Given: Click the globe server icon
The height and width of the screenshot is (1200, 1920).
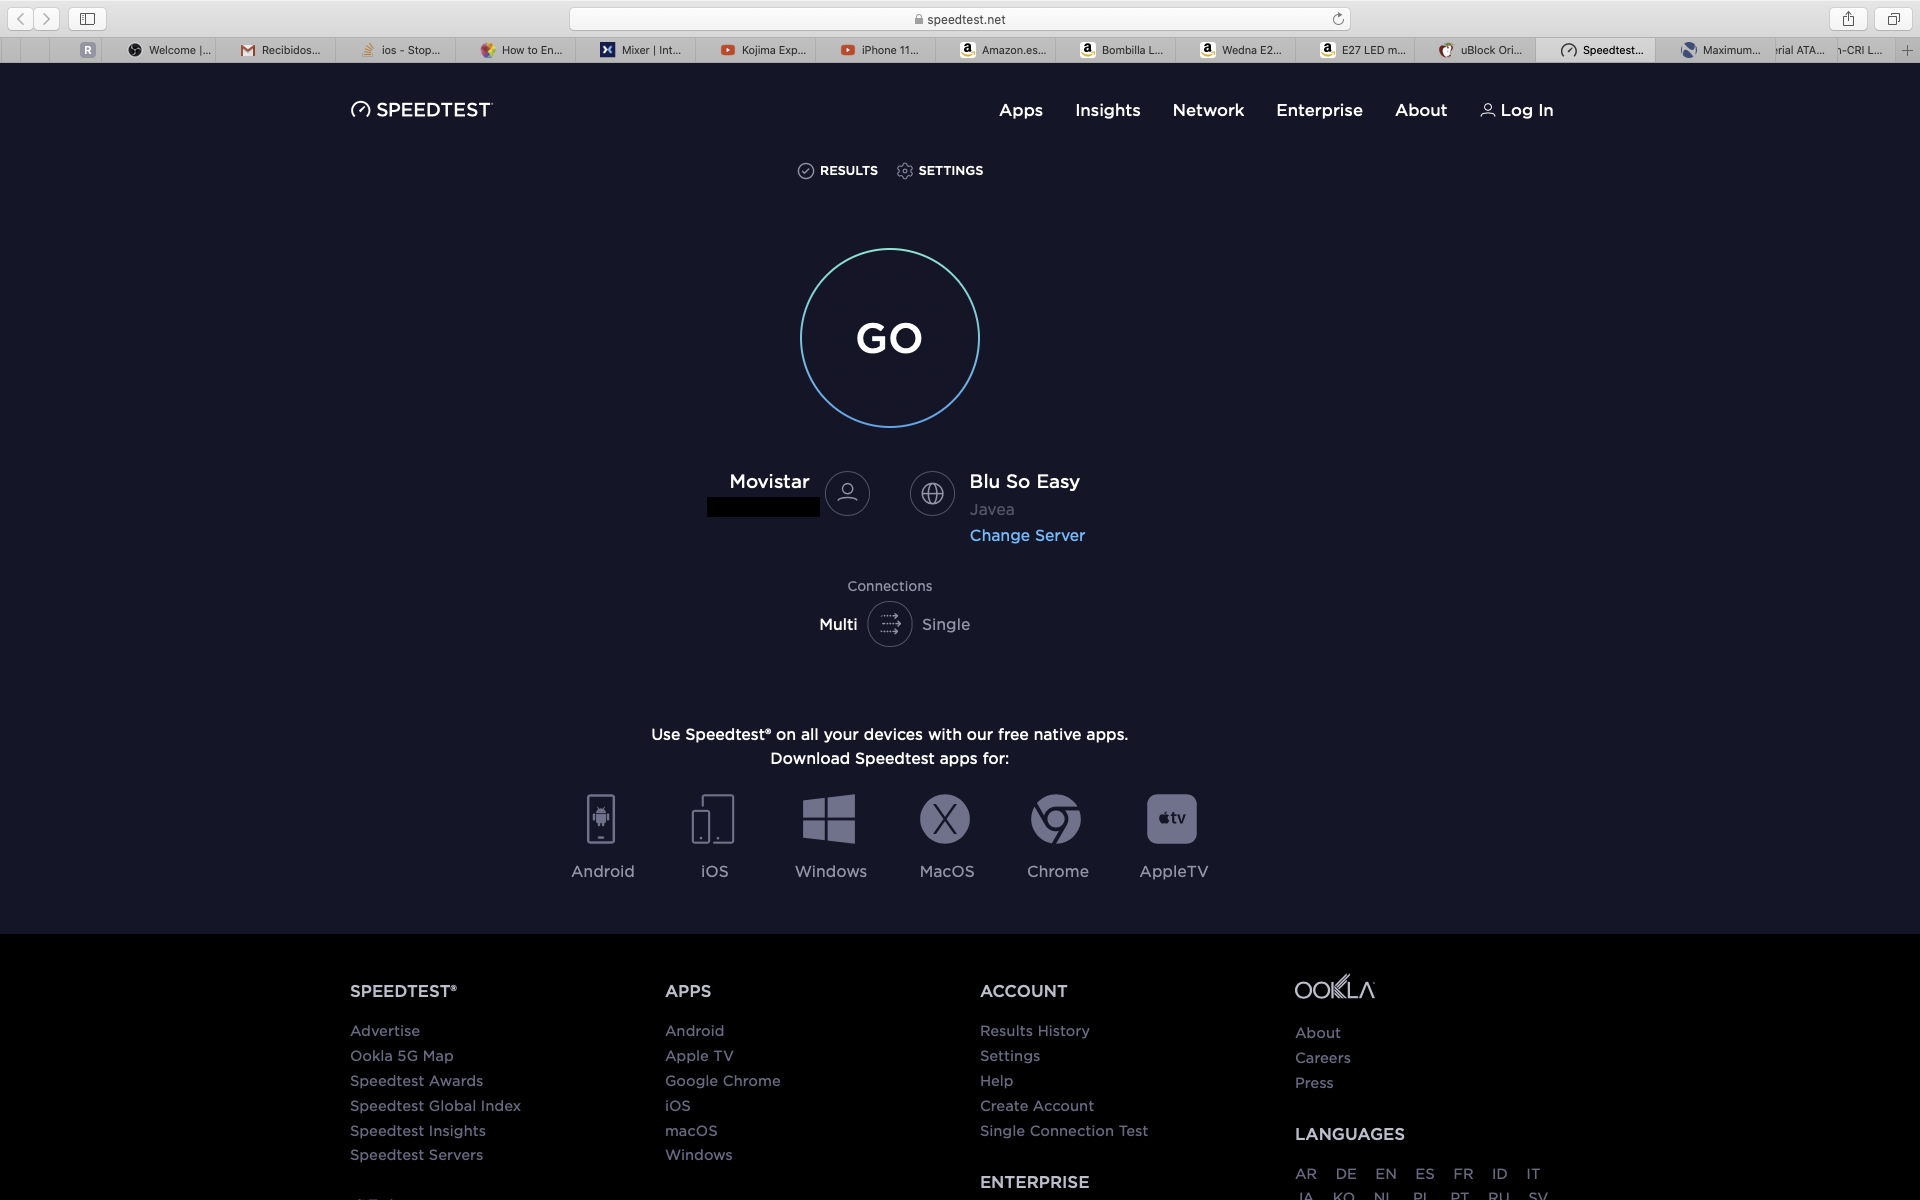Looking at the screenshot, I should tap(932, 494).
